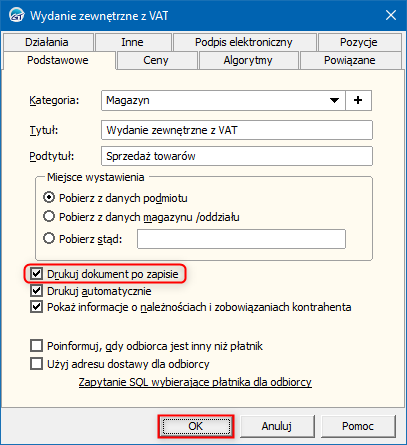Viewport: 407px width, 445px height.
Task: Switch to the Działania tab
Action: [47, 42]
